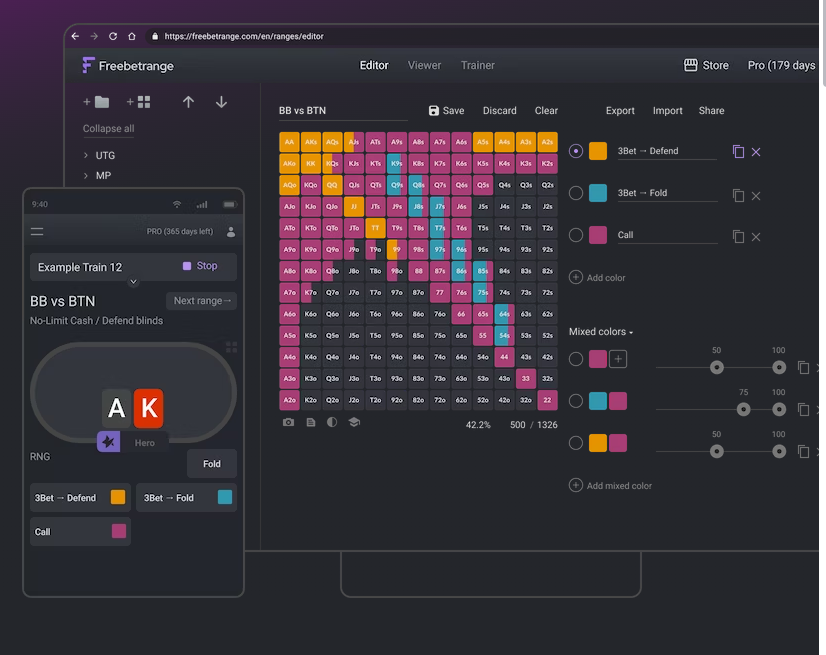826x655 pixels.
Task: Click Export in the range toolbar
Action: coord(620,111)
